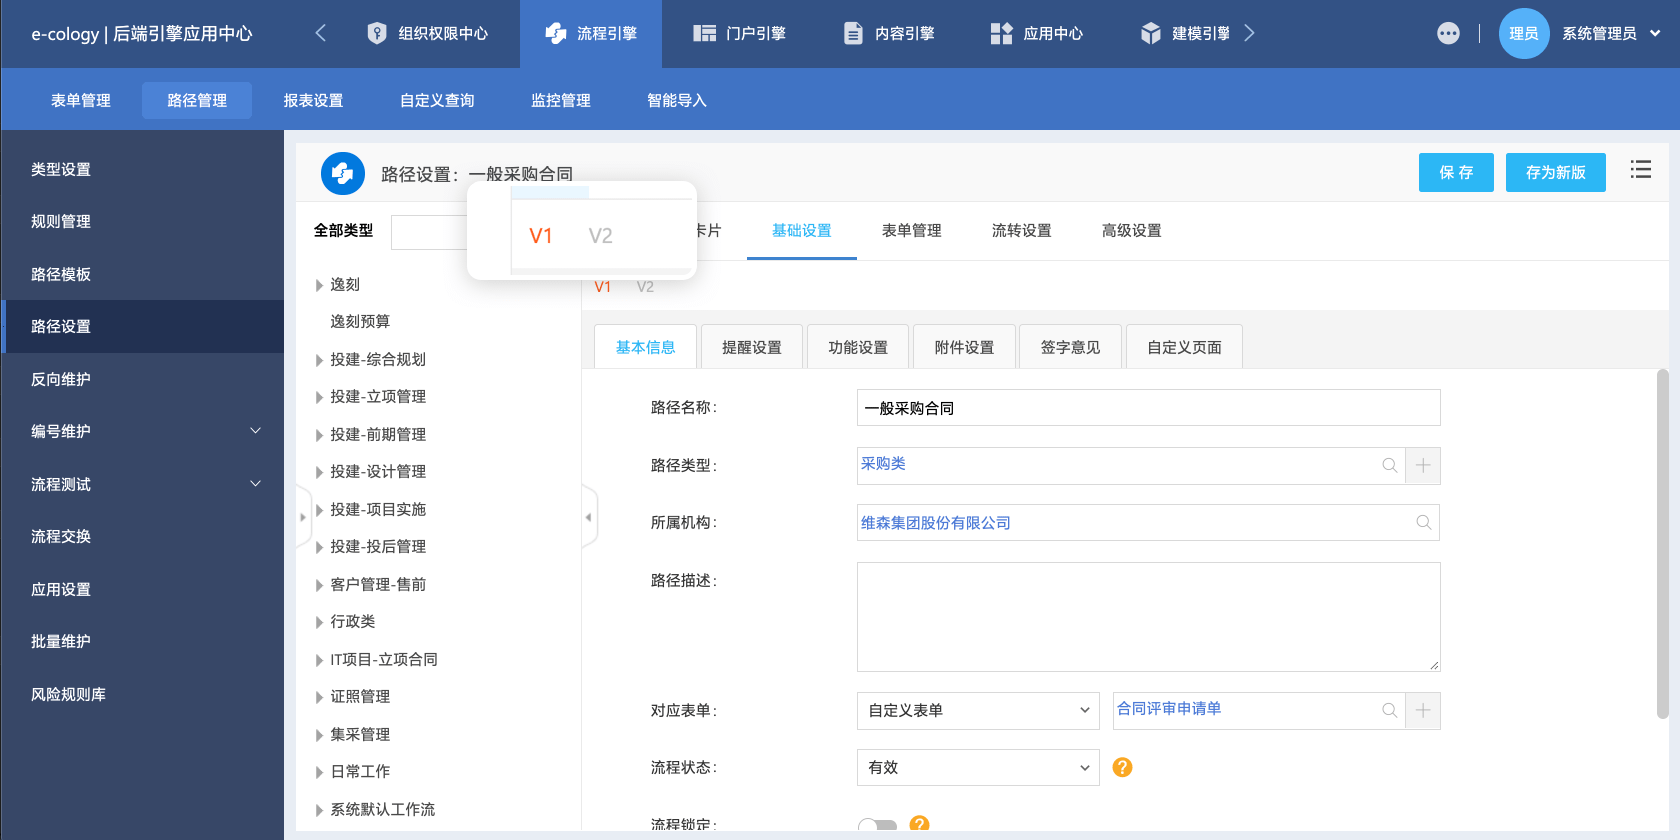Click the 存为新版 button
The width and height of the screenshot is (1680, 840).
tap(1556, 172)
